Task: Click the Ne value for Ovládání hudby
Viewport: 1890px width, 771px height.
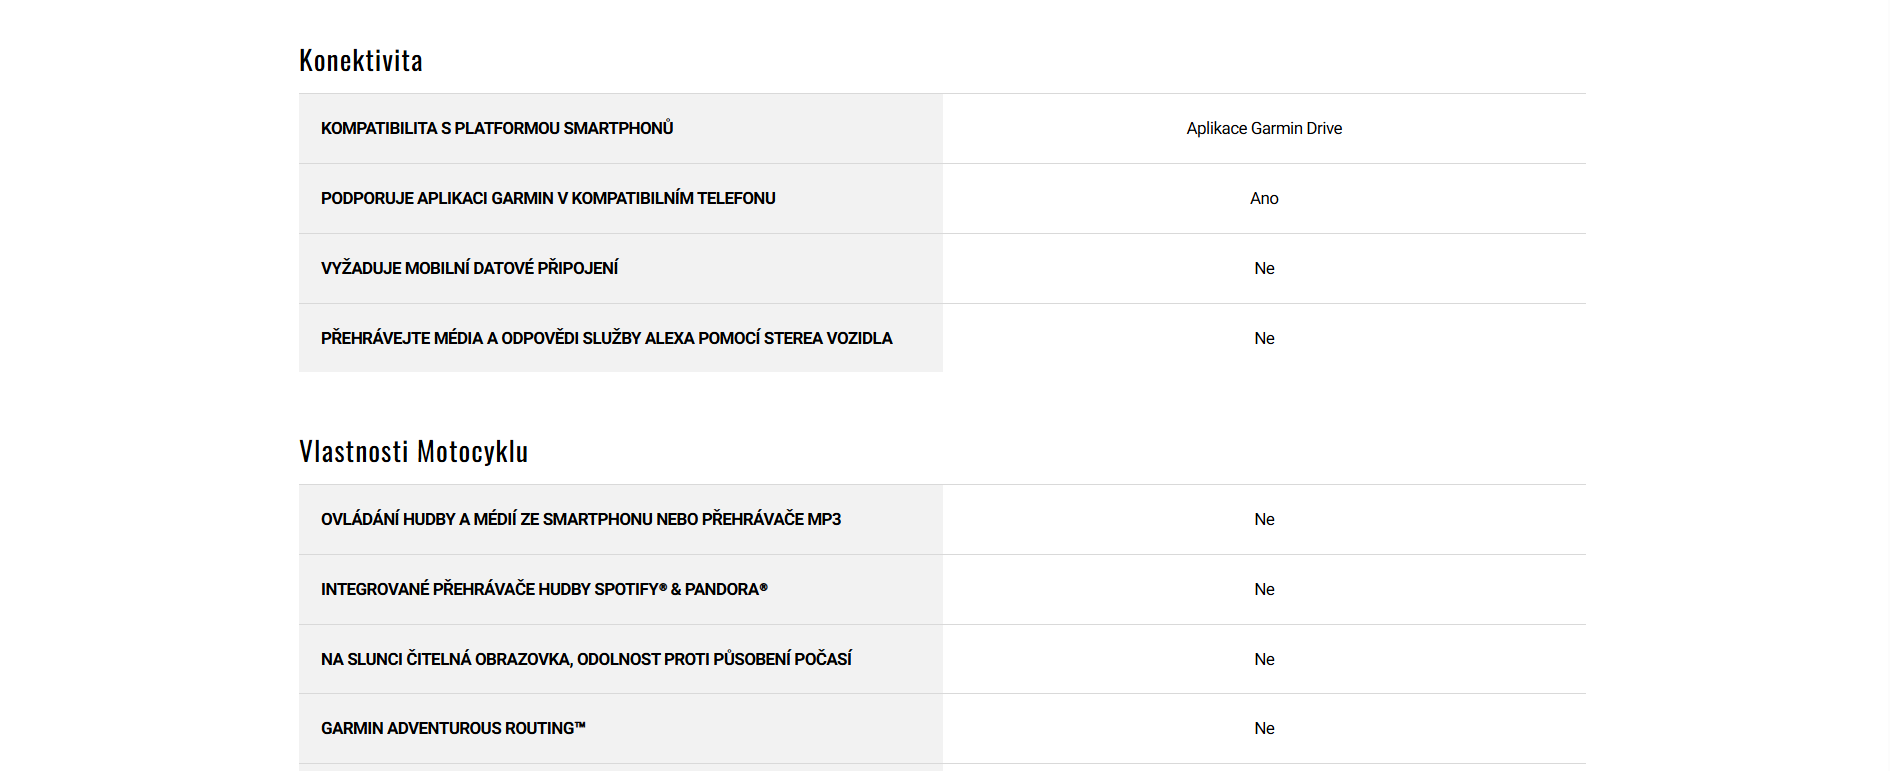Action: pyautogui.click(x=1264, y=519)
